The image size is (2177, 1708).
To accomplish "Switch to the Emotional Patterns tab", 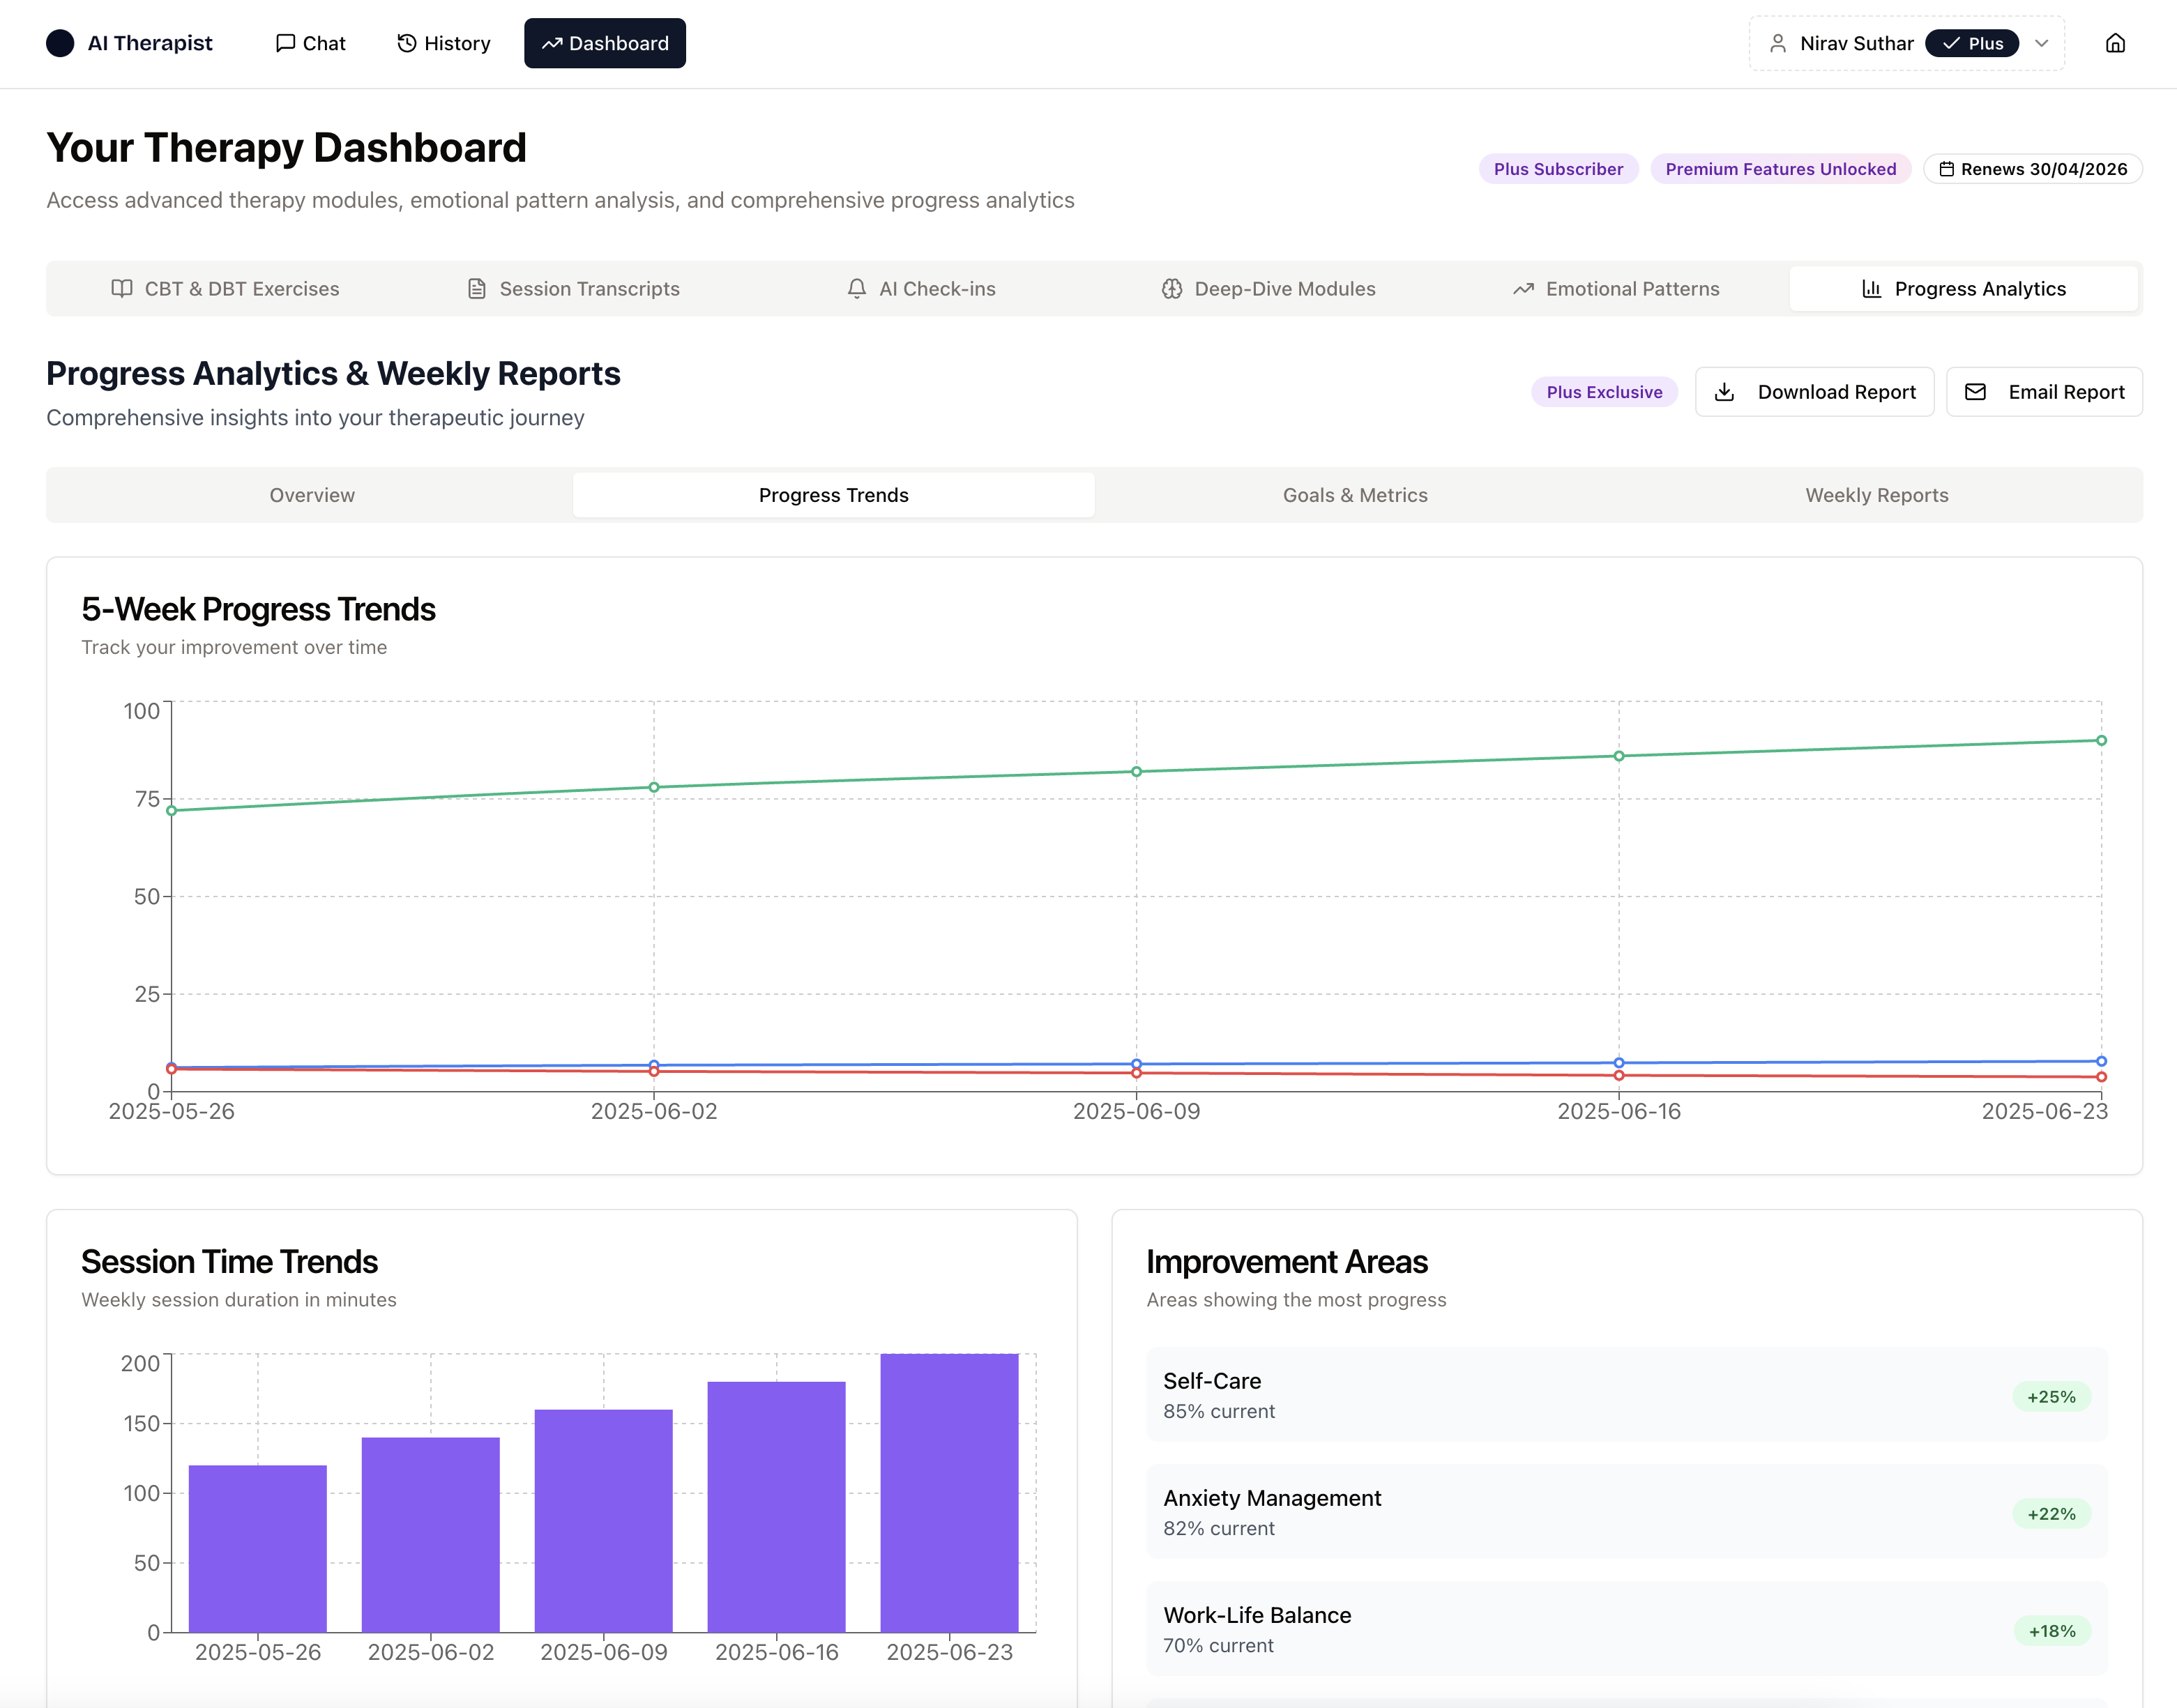I will (1616, 289).
